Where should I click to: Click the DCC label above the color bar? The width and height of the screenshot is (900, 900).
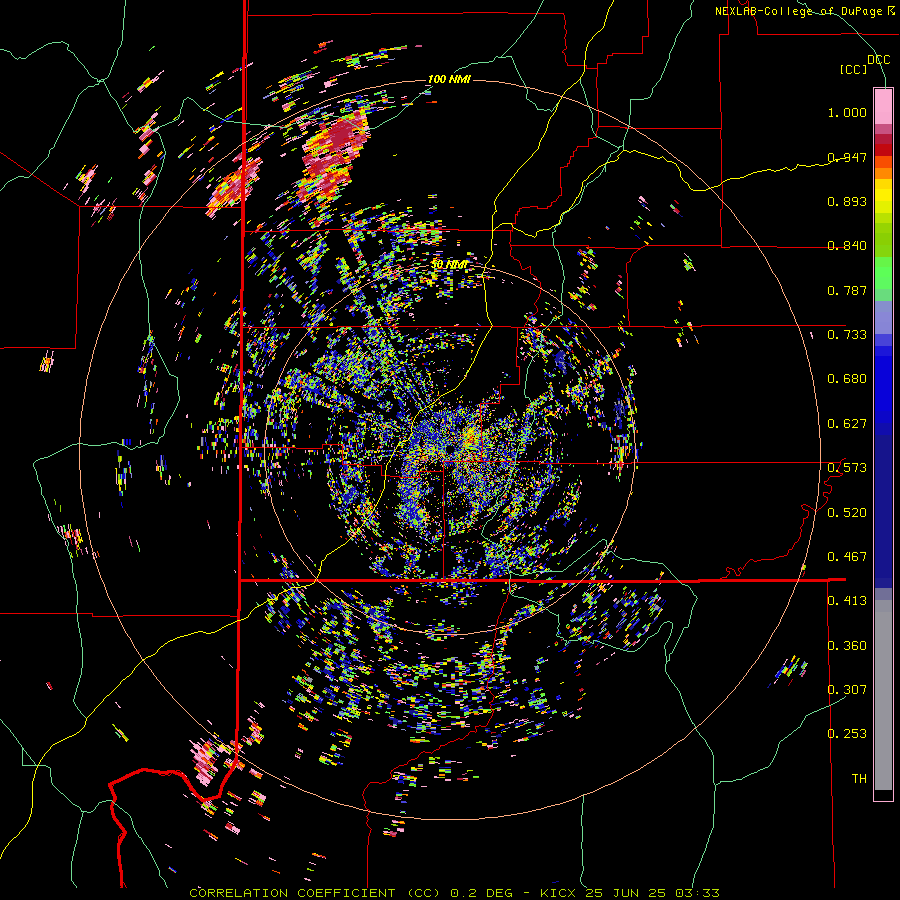878,59
